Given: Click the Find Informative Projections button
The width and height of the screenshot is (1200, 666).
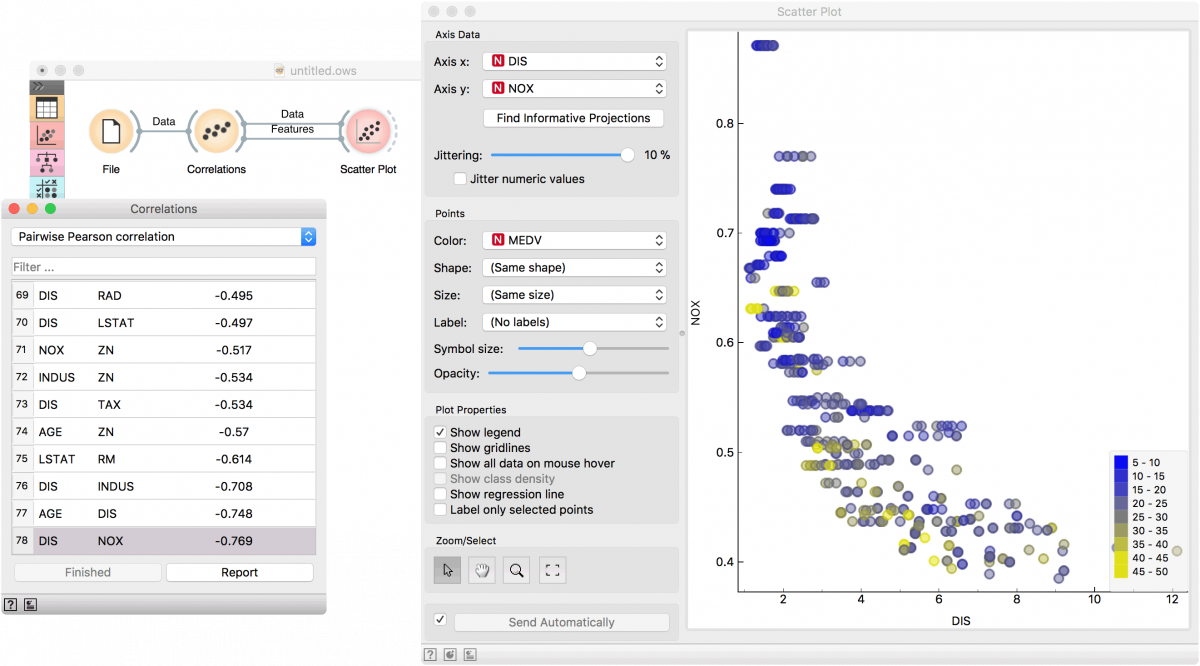Looking at the screenshot, I should click(572, 118).
